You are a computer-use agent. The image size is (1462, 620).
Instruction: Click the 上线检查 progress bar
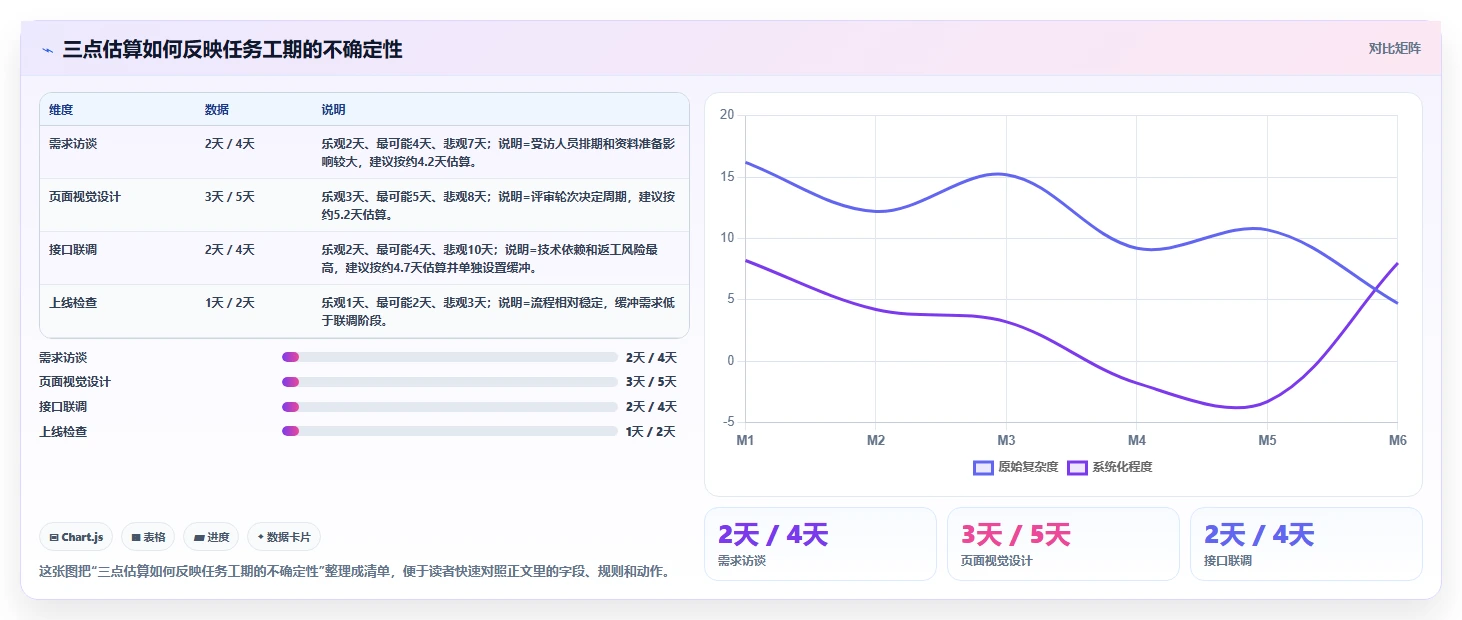tap(450, 431)
